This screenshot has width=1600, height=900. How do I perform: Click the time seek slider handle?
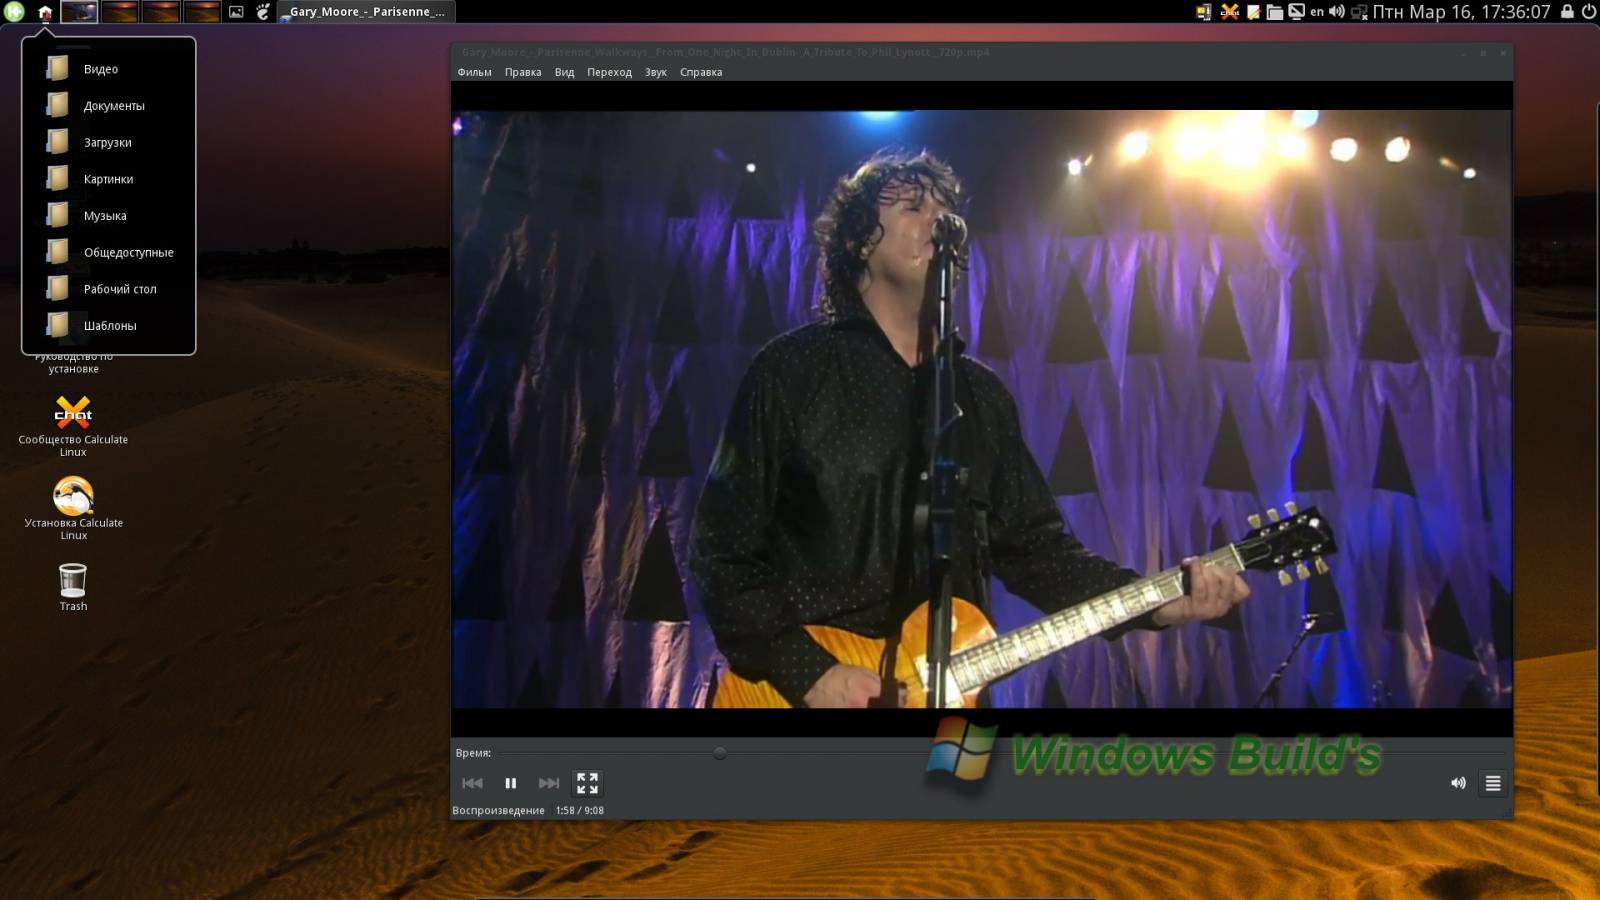point(719,753)
